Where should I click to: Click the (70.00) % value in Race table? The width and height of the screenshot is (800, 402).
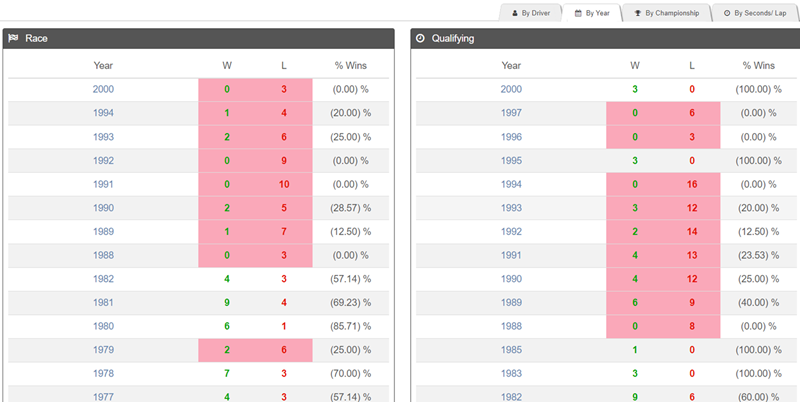[351, 373]
